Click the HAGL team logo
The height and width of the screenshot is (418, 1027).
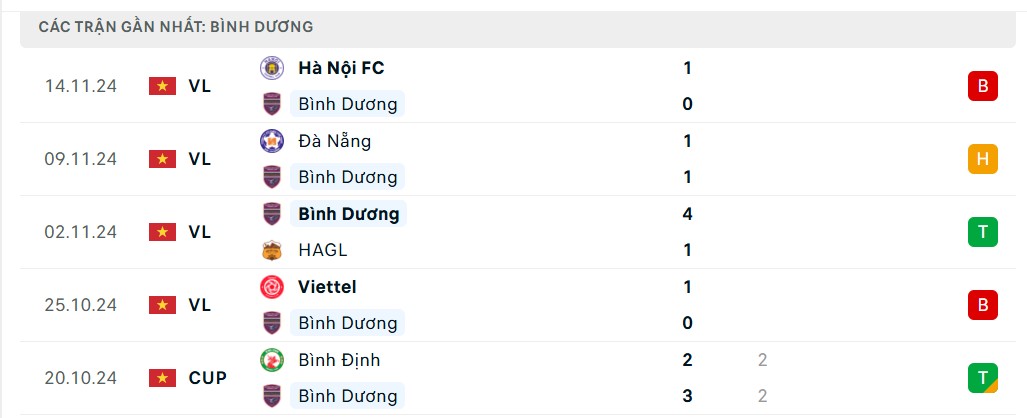pyautogui.click(x=271, y=250)
